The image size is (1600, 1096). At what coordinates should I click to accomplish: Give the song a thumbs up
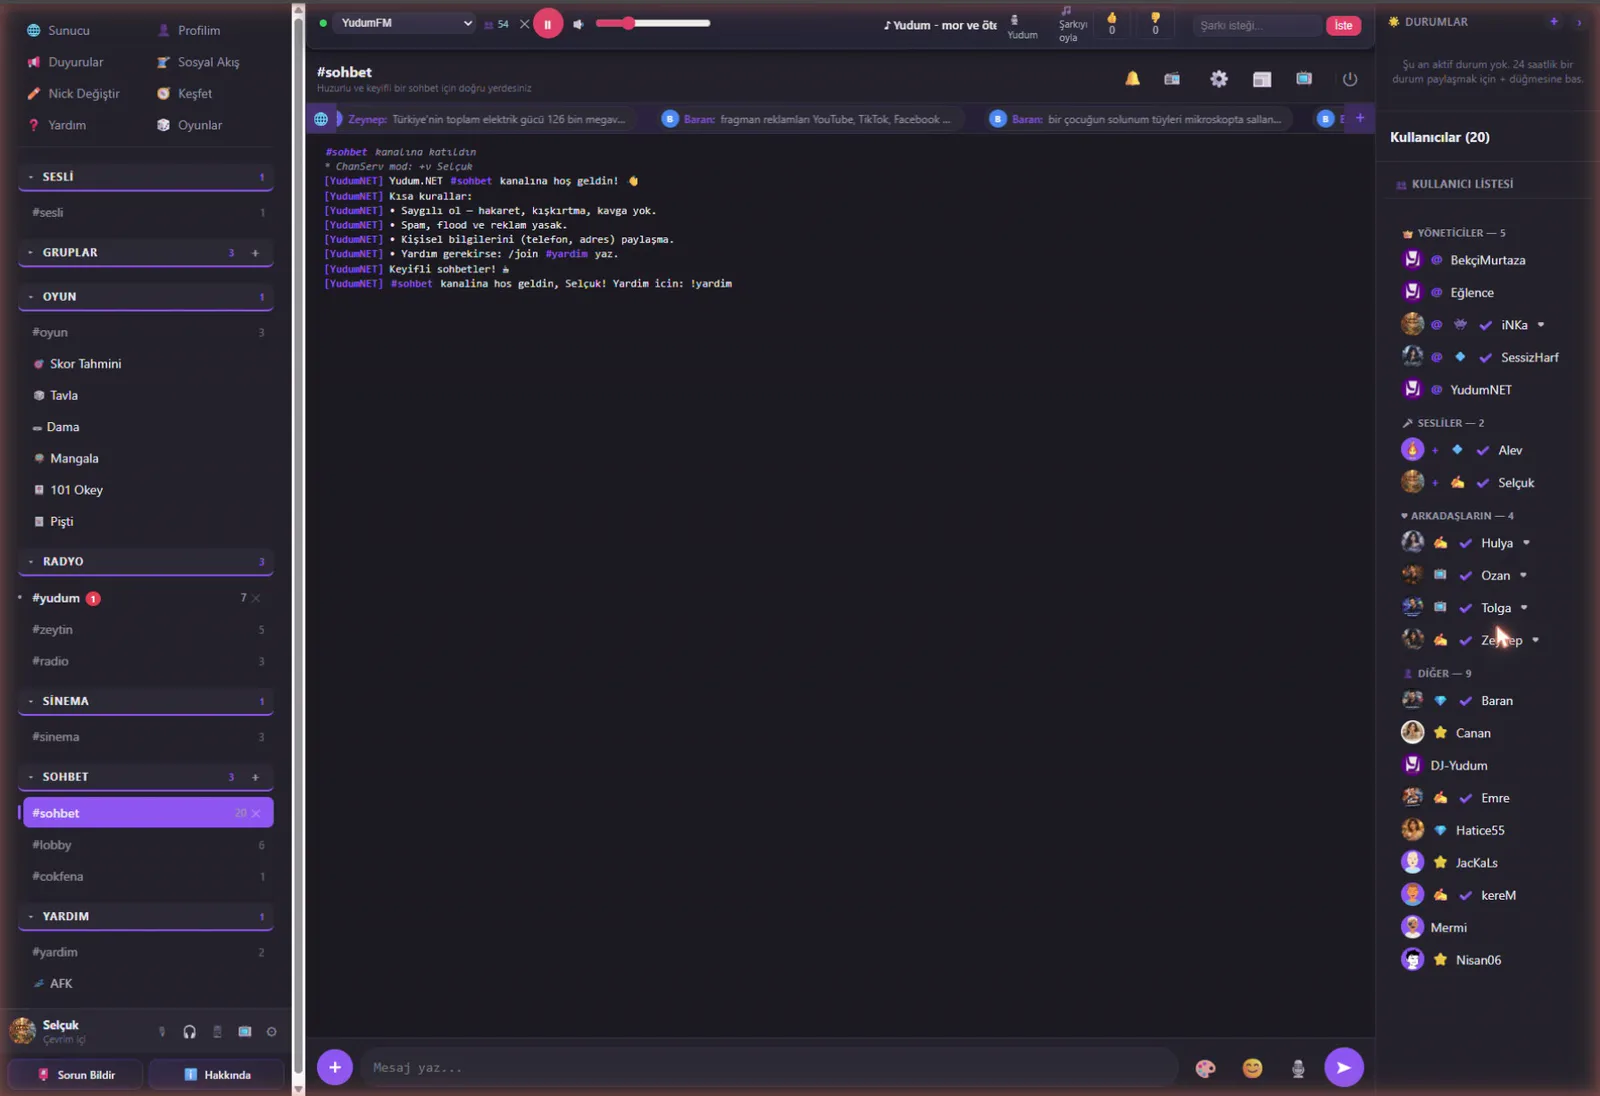pyautogui.click(x=1111, y=23)
